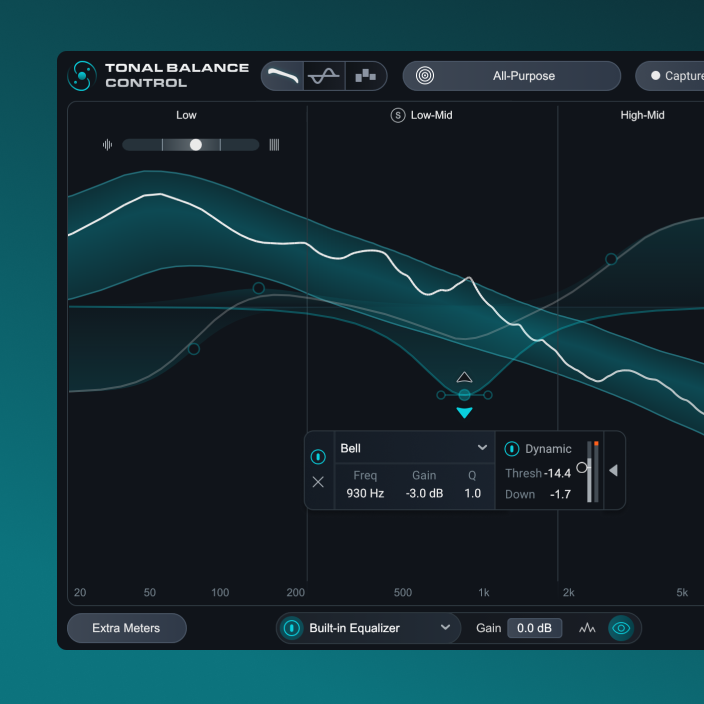
Task: Click the iZotope Tonal Balance Control logo
Action: pyautogui.click(x=82, y=76)
